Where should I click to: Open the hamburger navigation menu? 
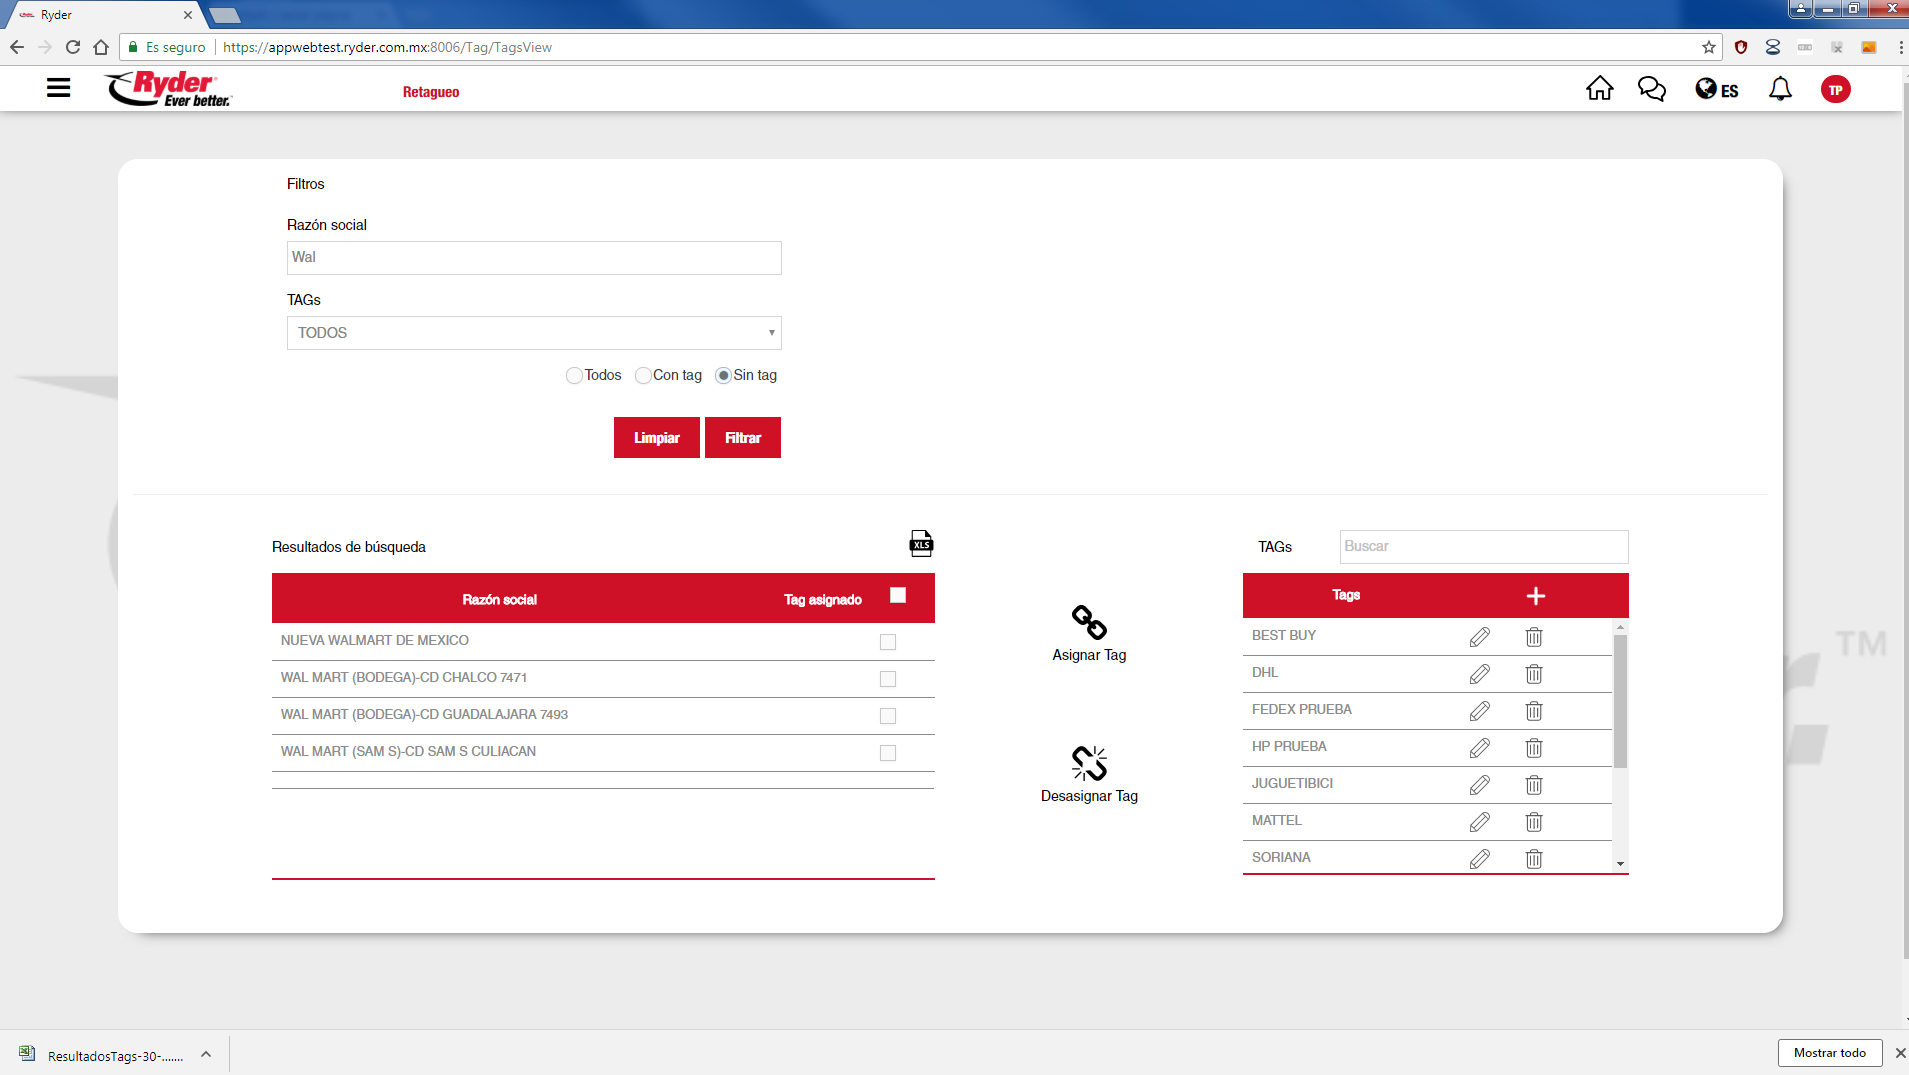(x=58, y=88)
